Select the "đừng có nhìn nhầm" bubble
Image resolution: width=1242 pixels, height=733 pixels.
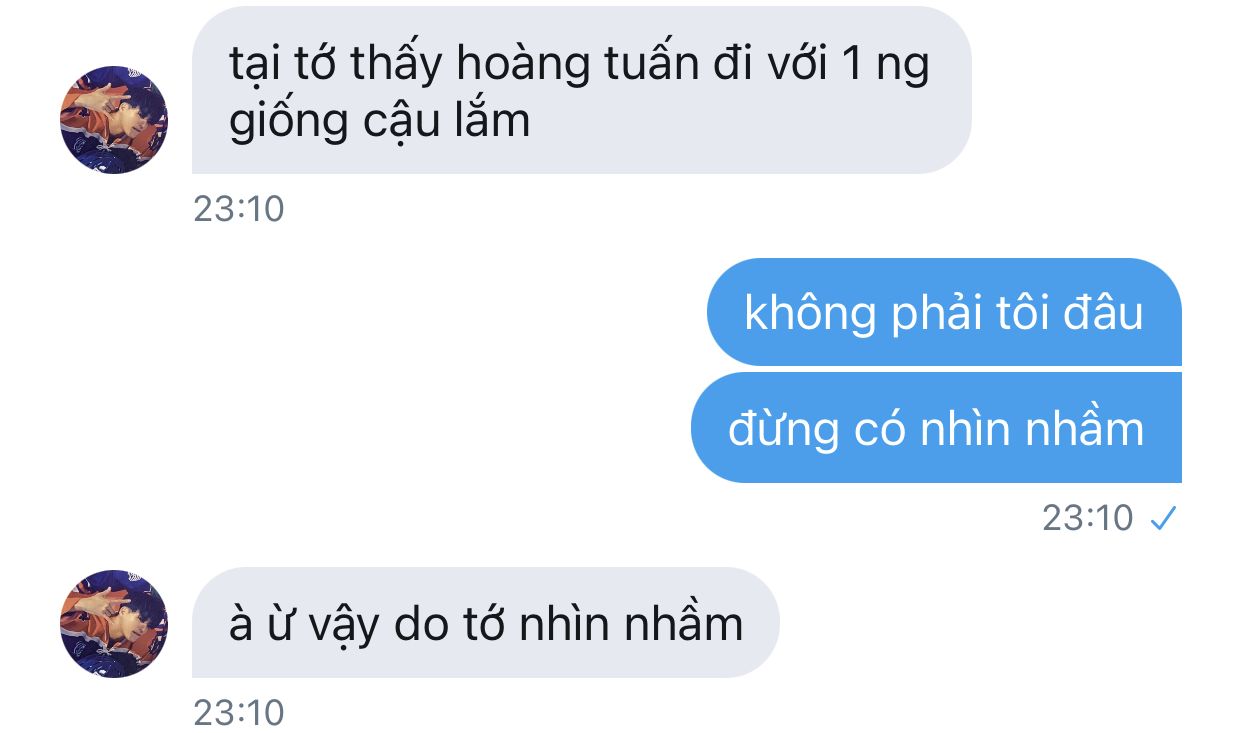tap(936, 427)
